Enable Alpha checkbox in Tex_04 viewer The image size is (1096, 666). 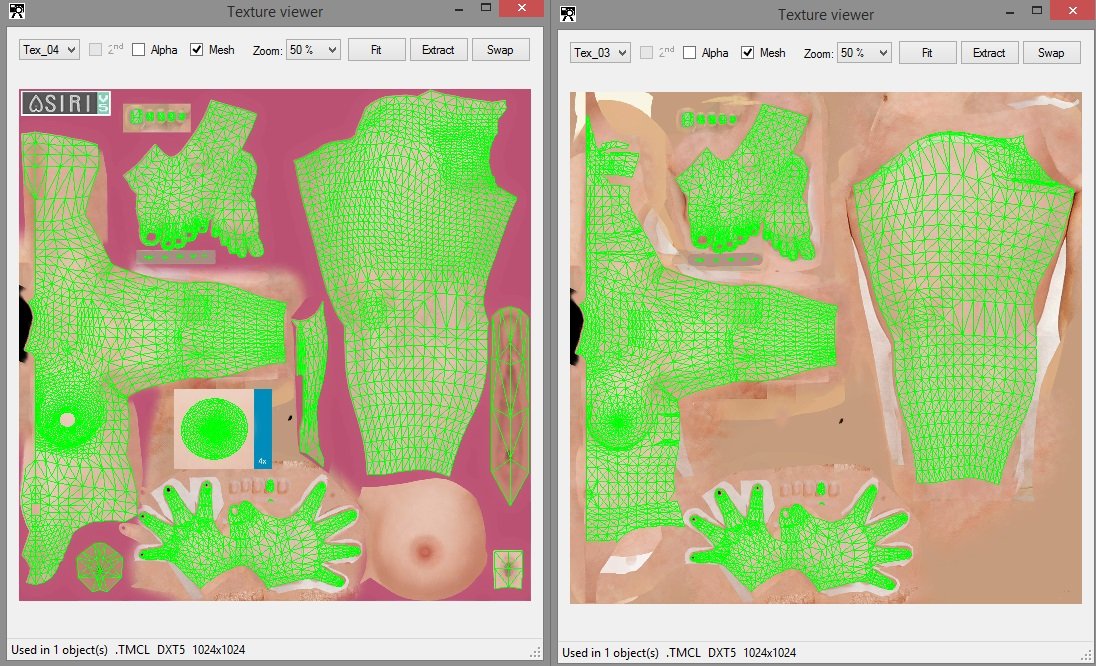click(x=138, y=50)
